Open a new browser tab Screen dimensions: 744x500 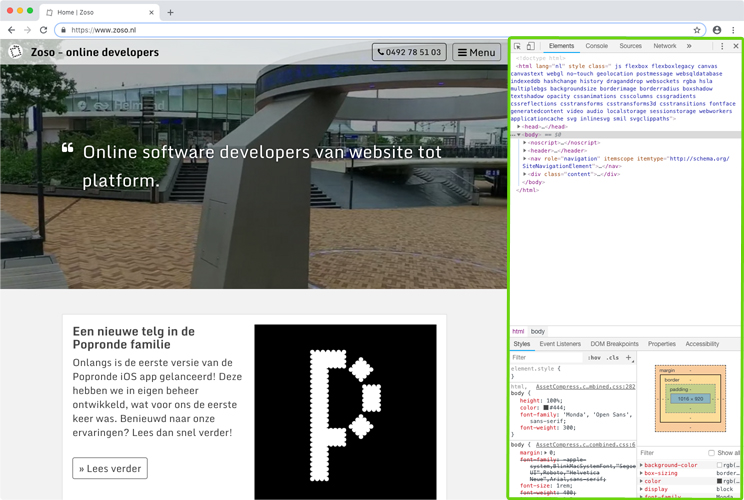pyautogui.click(x=170, y=13)
